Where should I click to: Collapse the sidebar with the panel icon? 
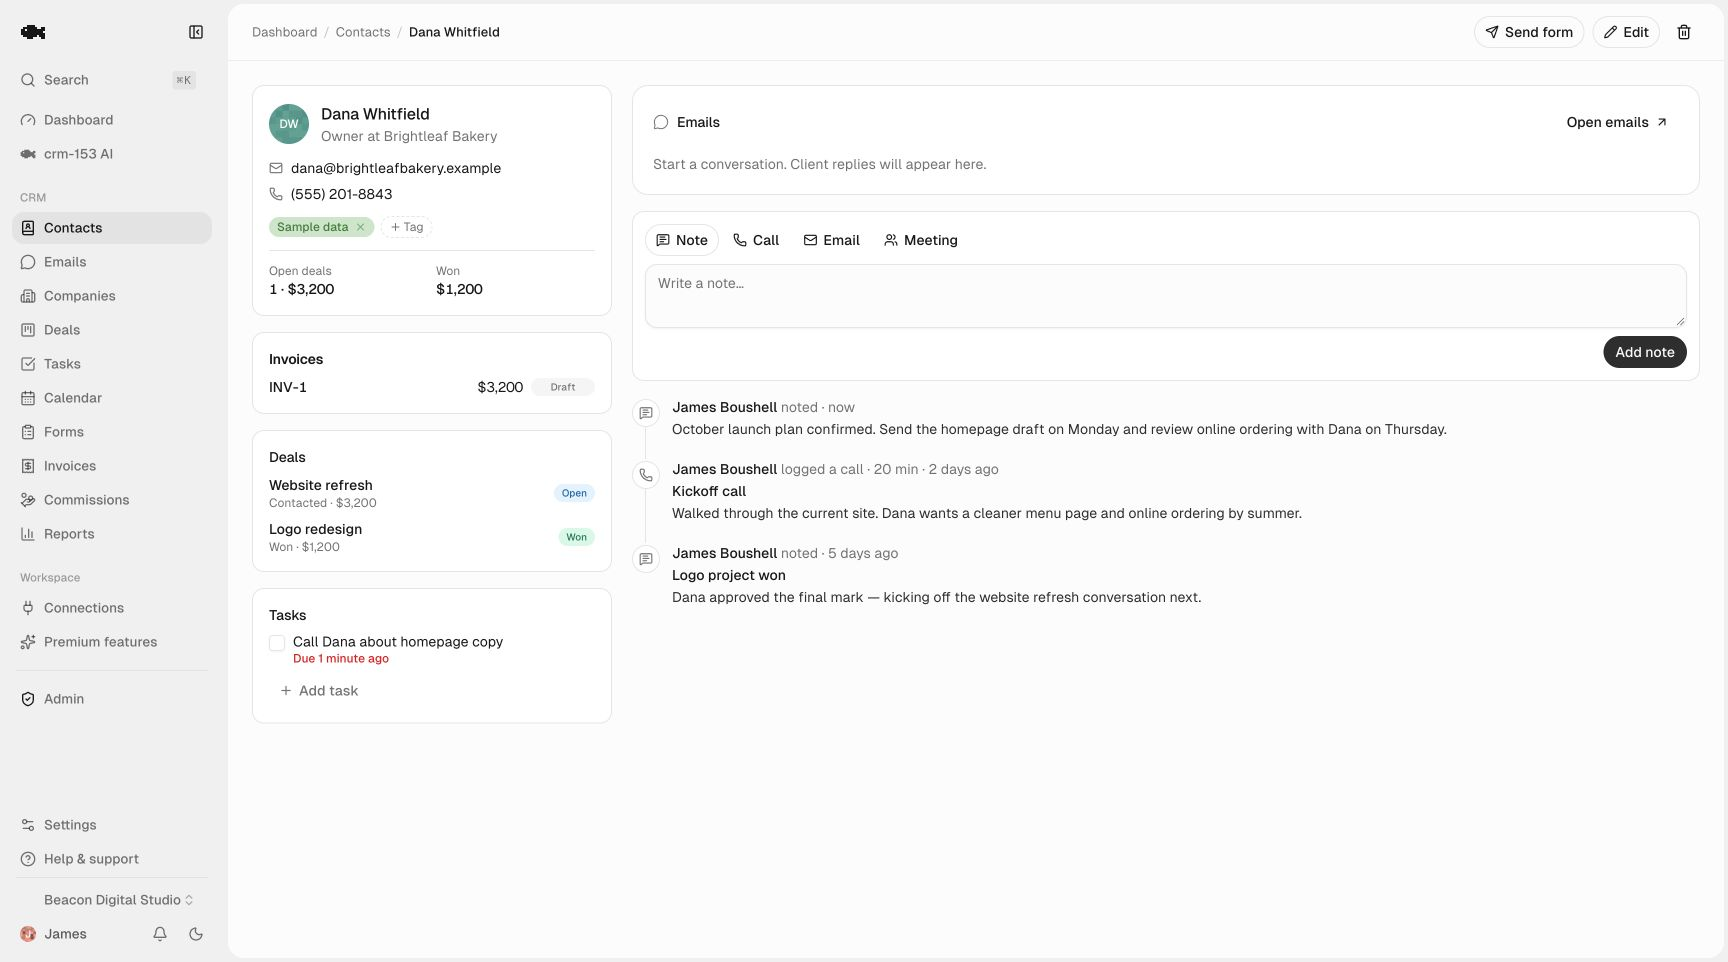point(196,32)
